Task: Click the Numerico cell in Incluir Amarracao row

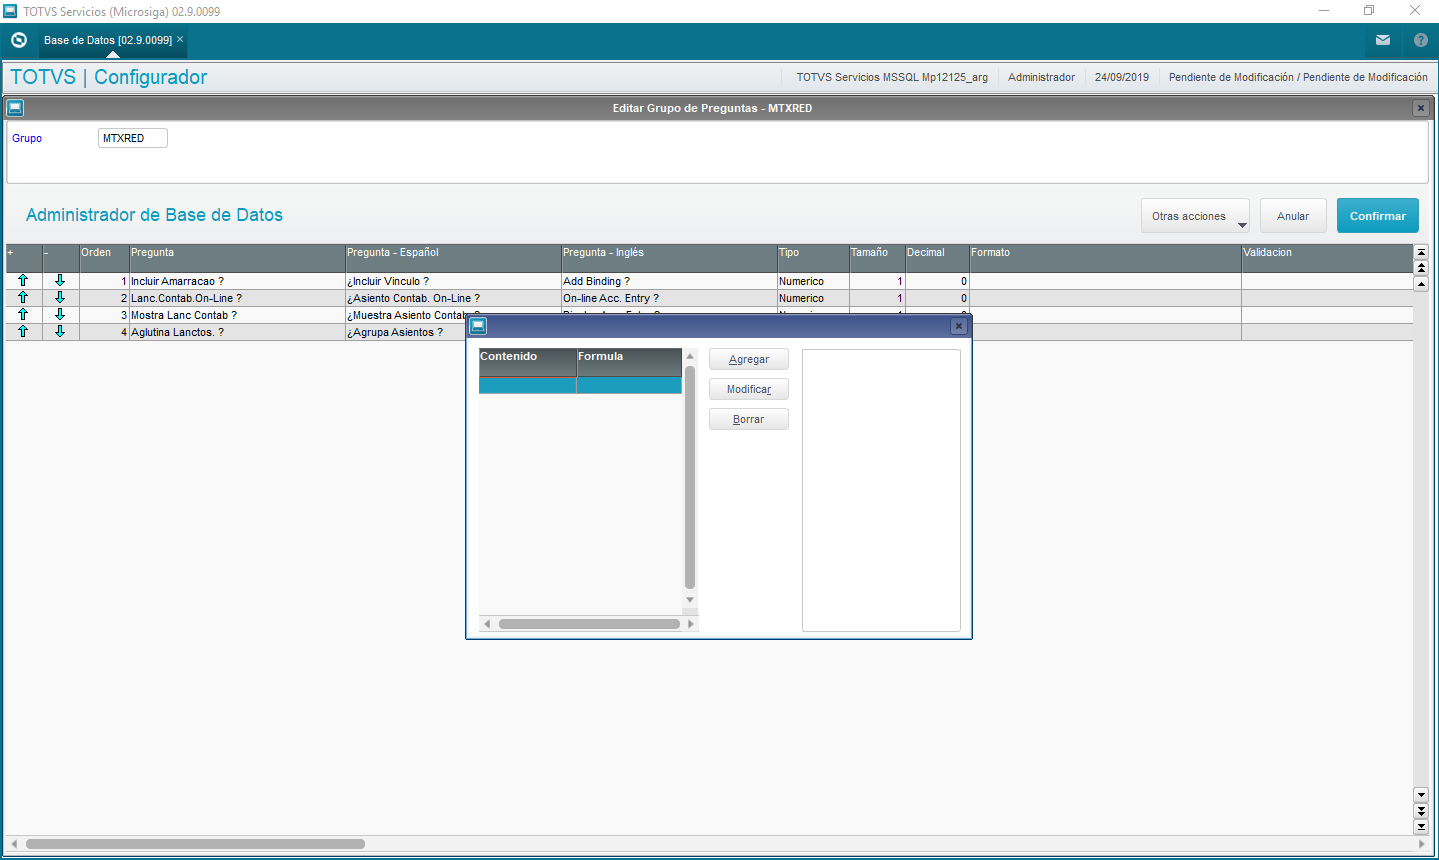Action: click(813, 282)
